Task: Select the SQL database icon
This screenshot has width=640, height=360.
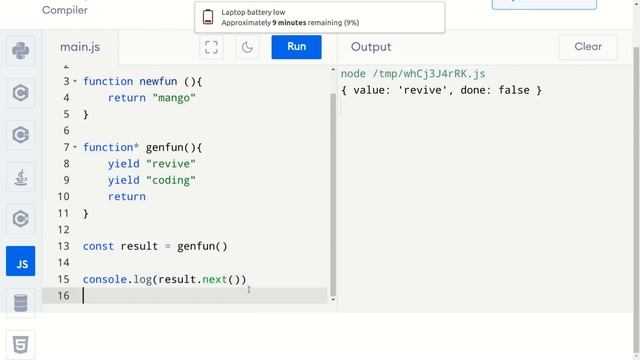Action: pyautogui.click(x=20, y=303)
